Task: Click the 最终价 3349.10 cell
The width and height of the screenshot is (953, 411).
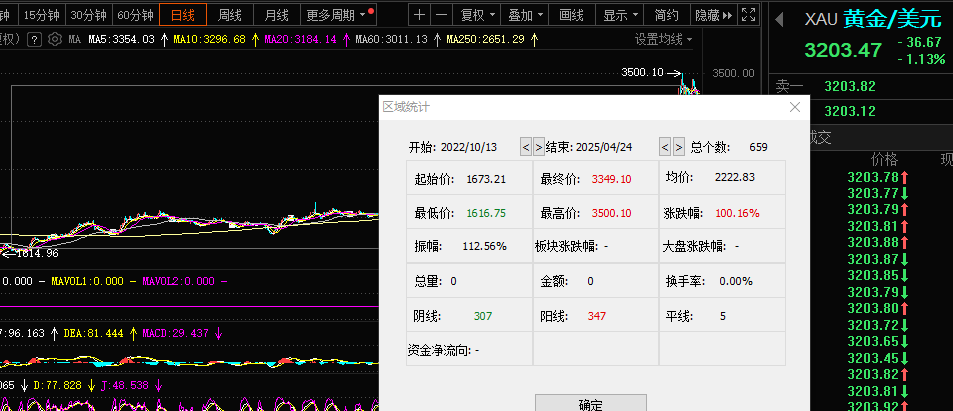Action: [596, 178]
